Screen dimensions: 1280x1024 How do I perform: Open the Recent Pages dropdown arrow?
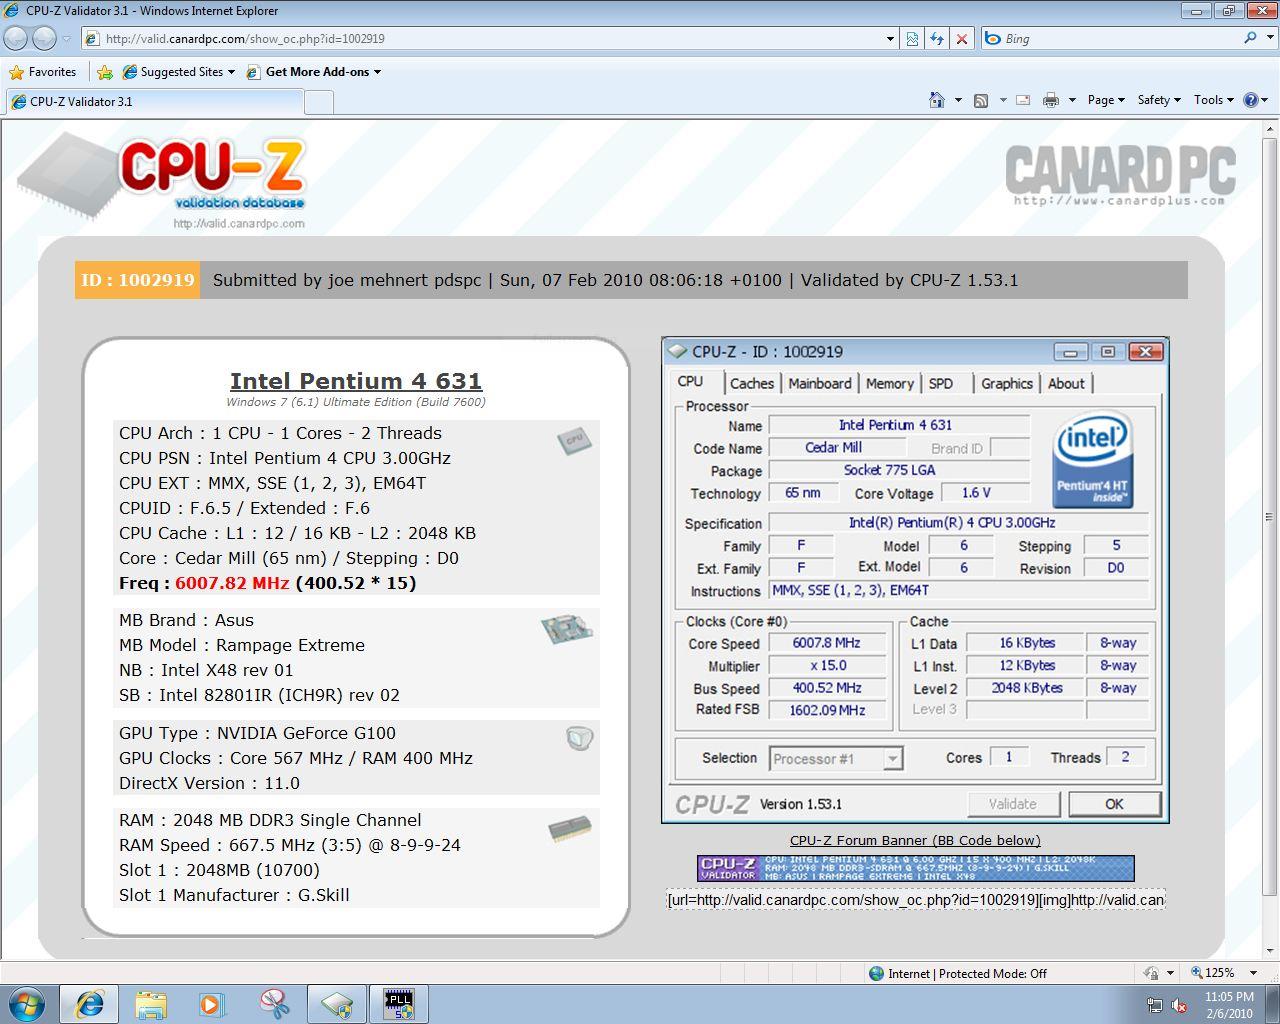click(x=67, y=39)
